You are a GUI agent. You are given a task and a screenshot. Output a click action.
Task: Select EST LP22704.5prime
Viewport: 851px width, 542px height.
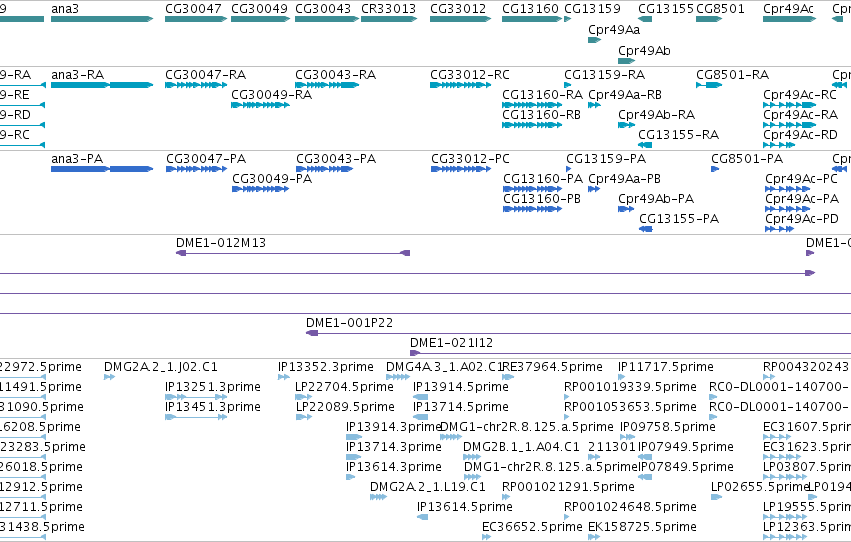(303, 397)
